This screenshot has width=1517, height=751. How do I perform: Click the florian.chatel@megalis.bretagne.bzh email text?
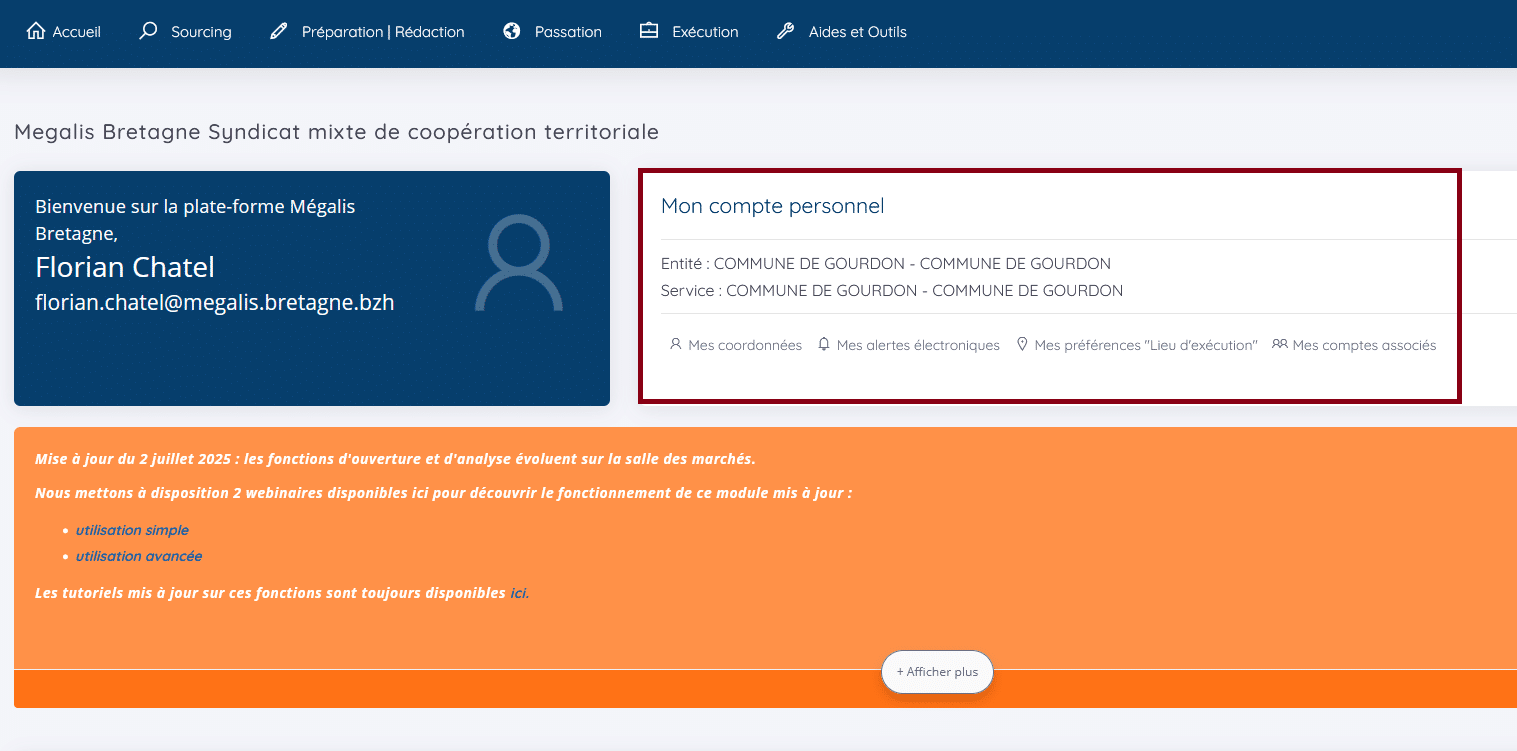click(x=215, y=302)
